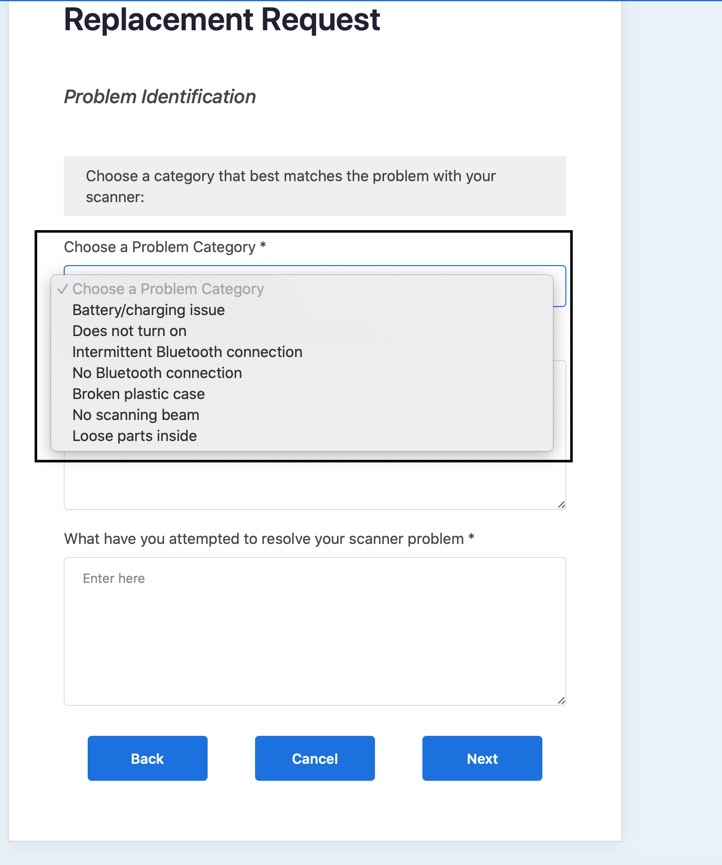The width and height of the screenshot is (722, 865).
Task: Click the resize handle of the upper text area
Action: (x=561, y=504)
